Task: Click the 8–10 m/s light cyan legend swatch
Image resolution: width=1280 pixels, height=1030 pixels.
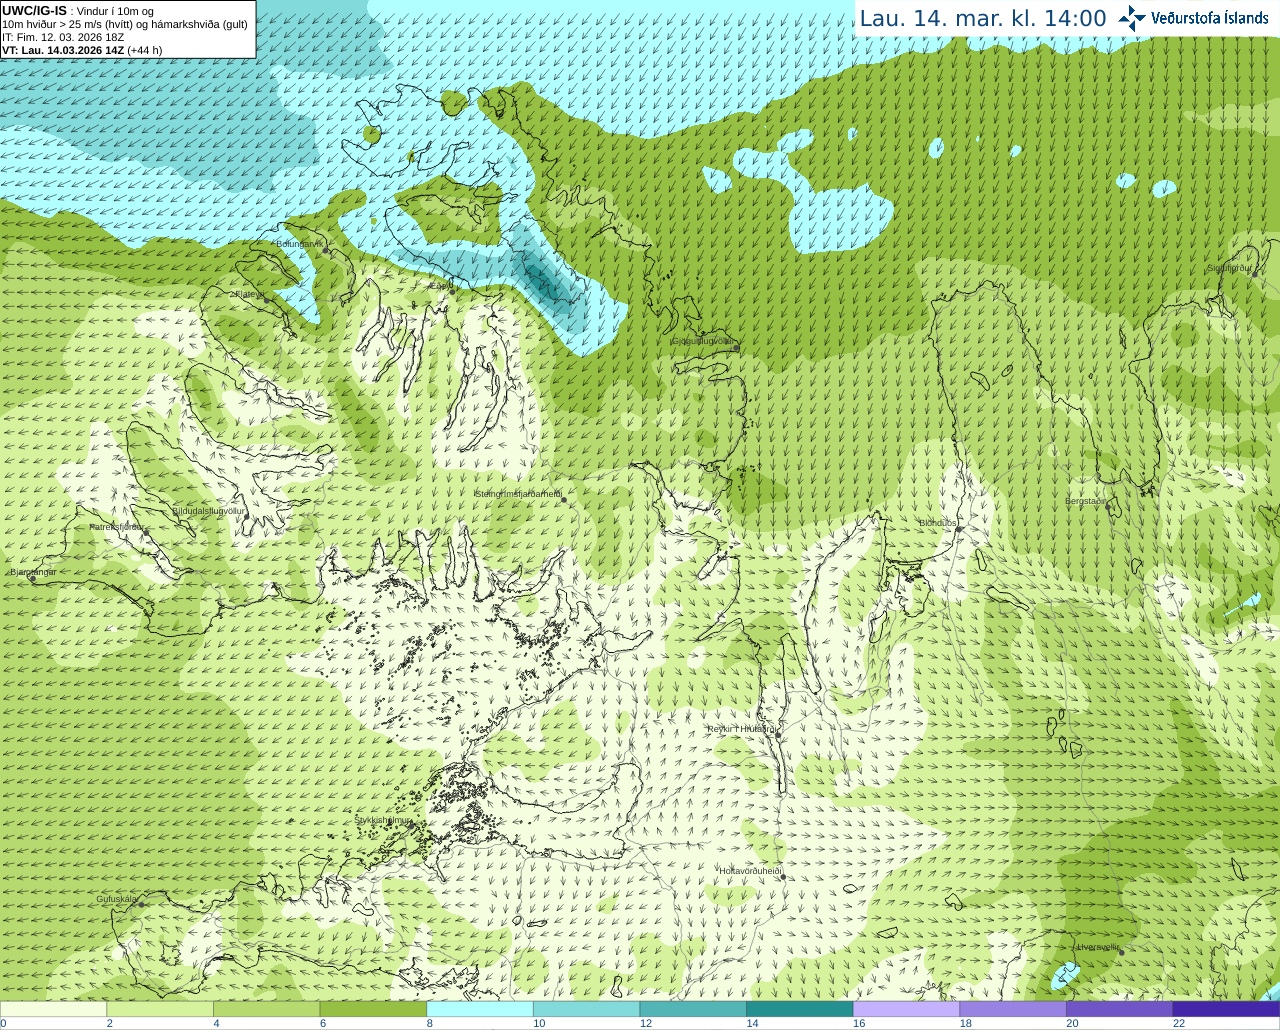Action: point(480,1009)
